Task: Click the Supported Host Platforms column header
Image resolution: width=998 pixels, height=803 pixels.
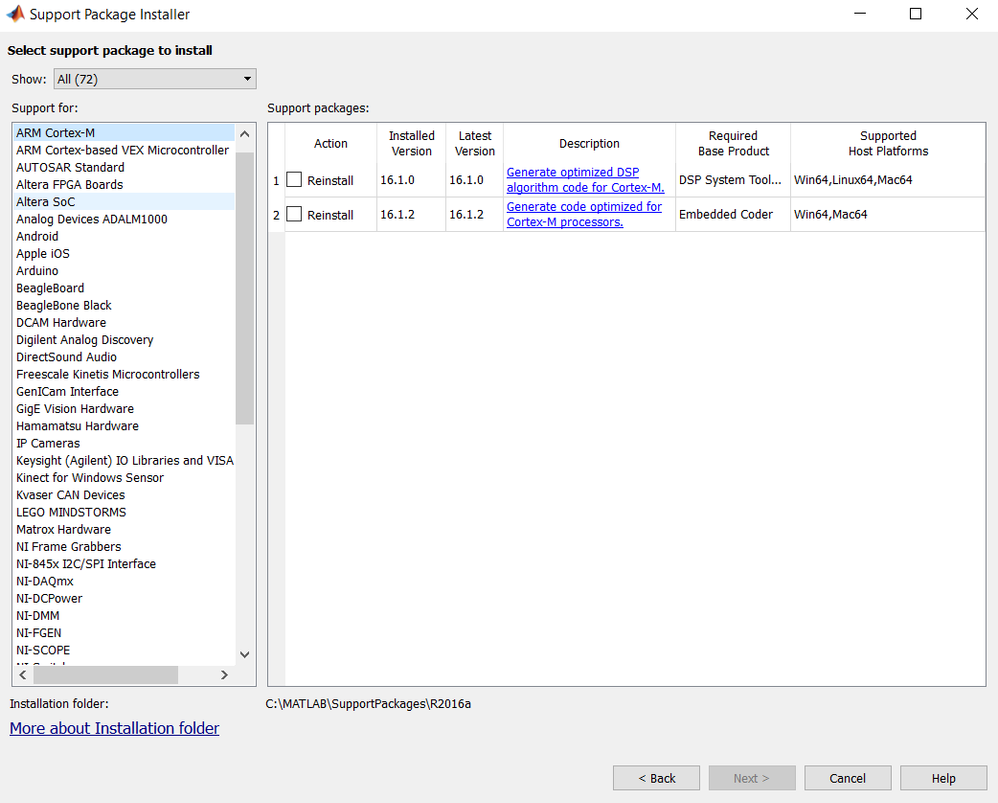Action: 888,143
